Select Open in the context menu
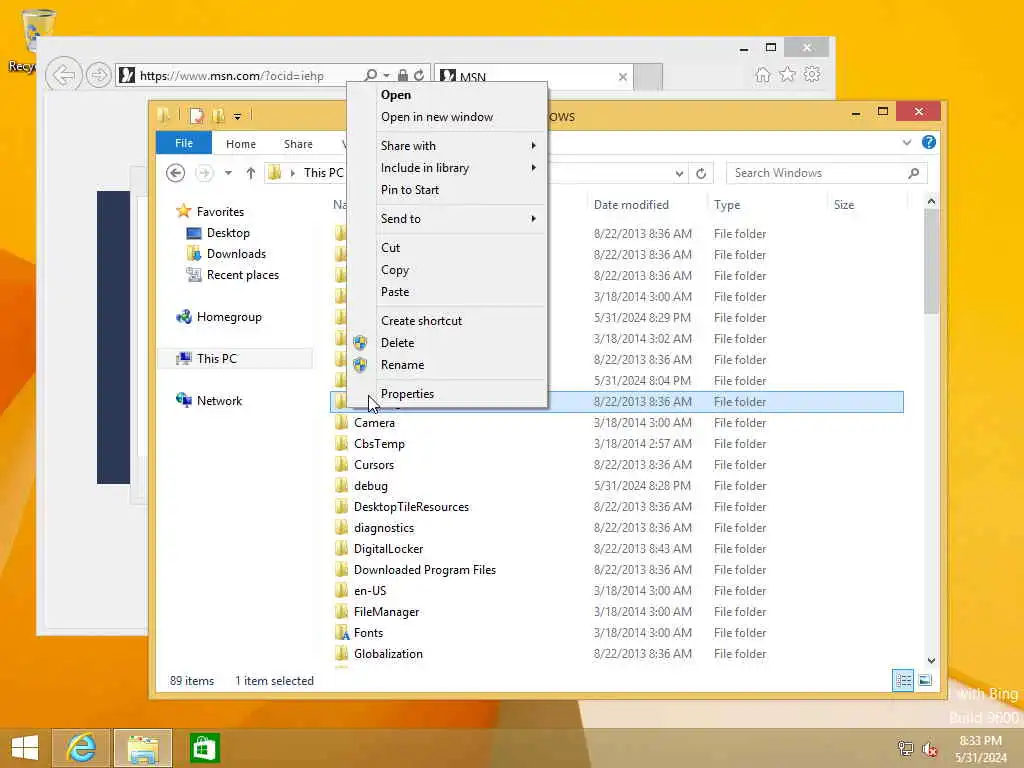The image size is (1024, 768). (x=447, y=95)
